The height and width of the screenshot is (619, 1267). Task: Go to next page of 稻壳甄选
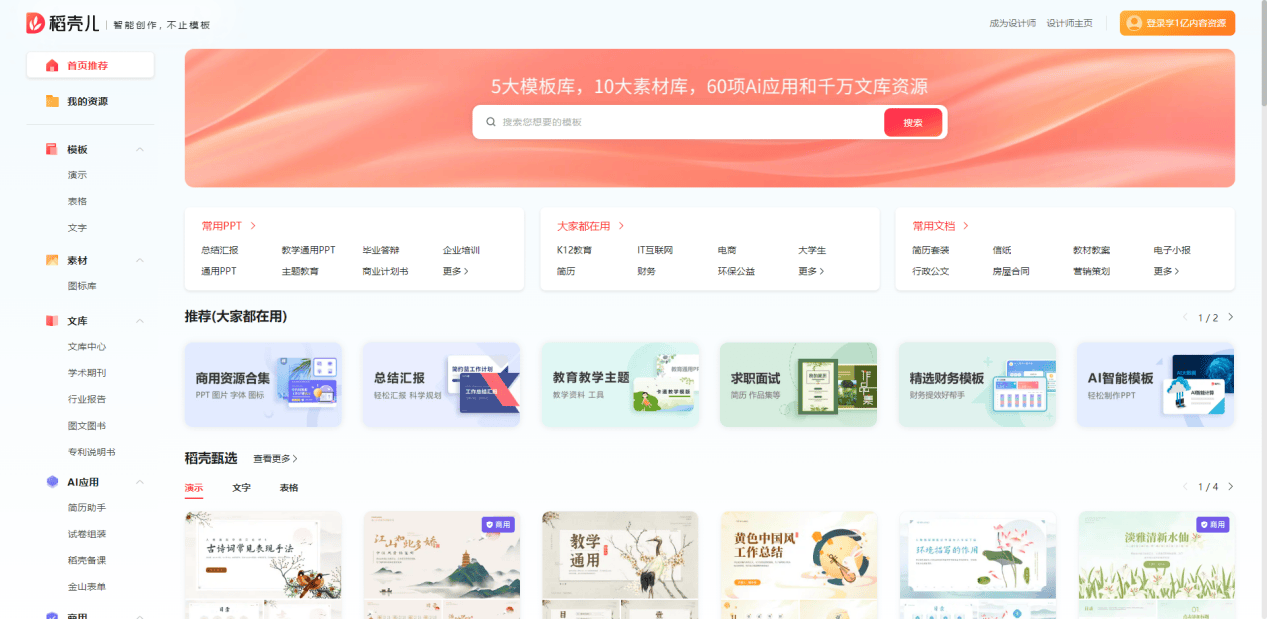pos(1230,487)
